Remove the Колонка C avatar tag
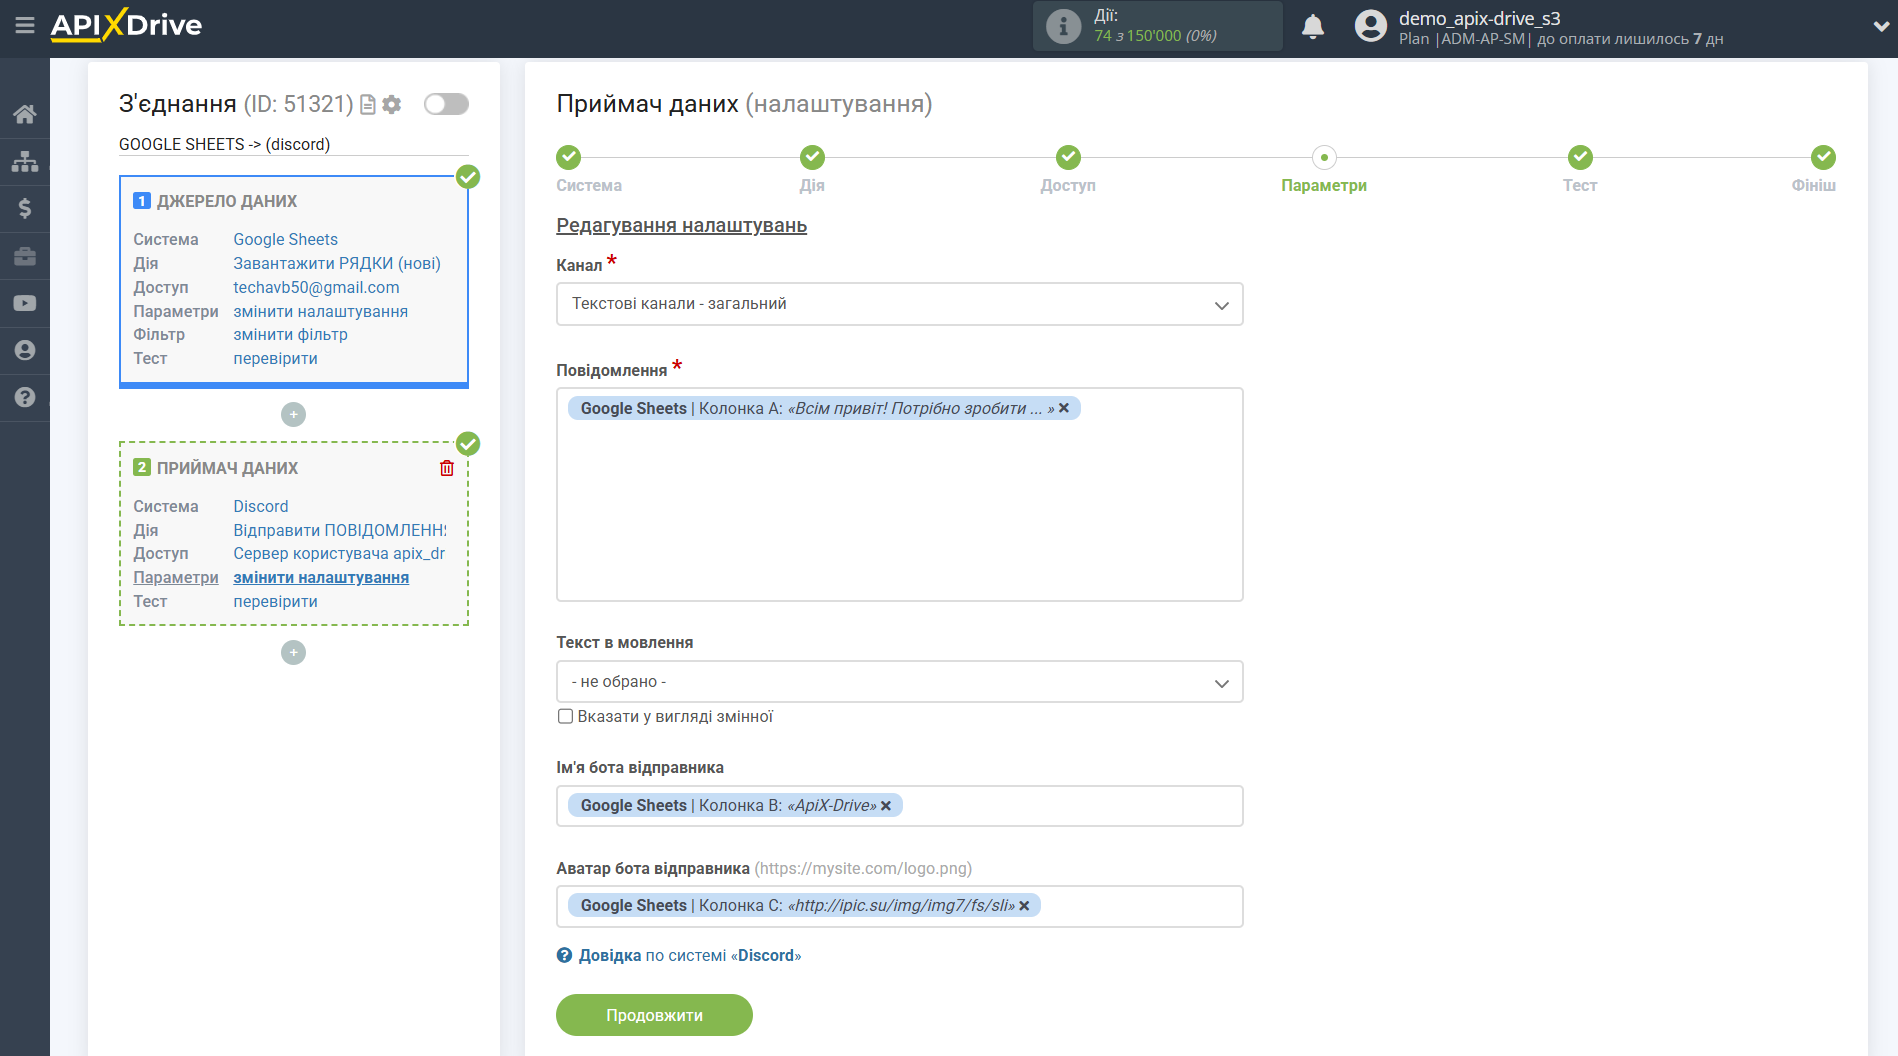This screenshot has width=1898, height=1056. click(1024, 906)
